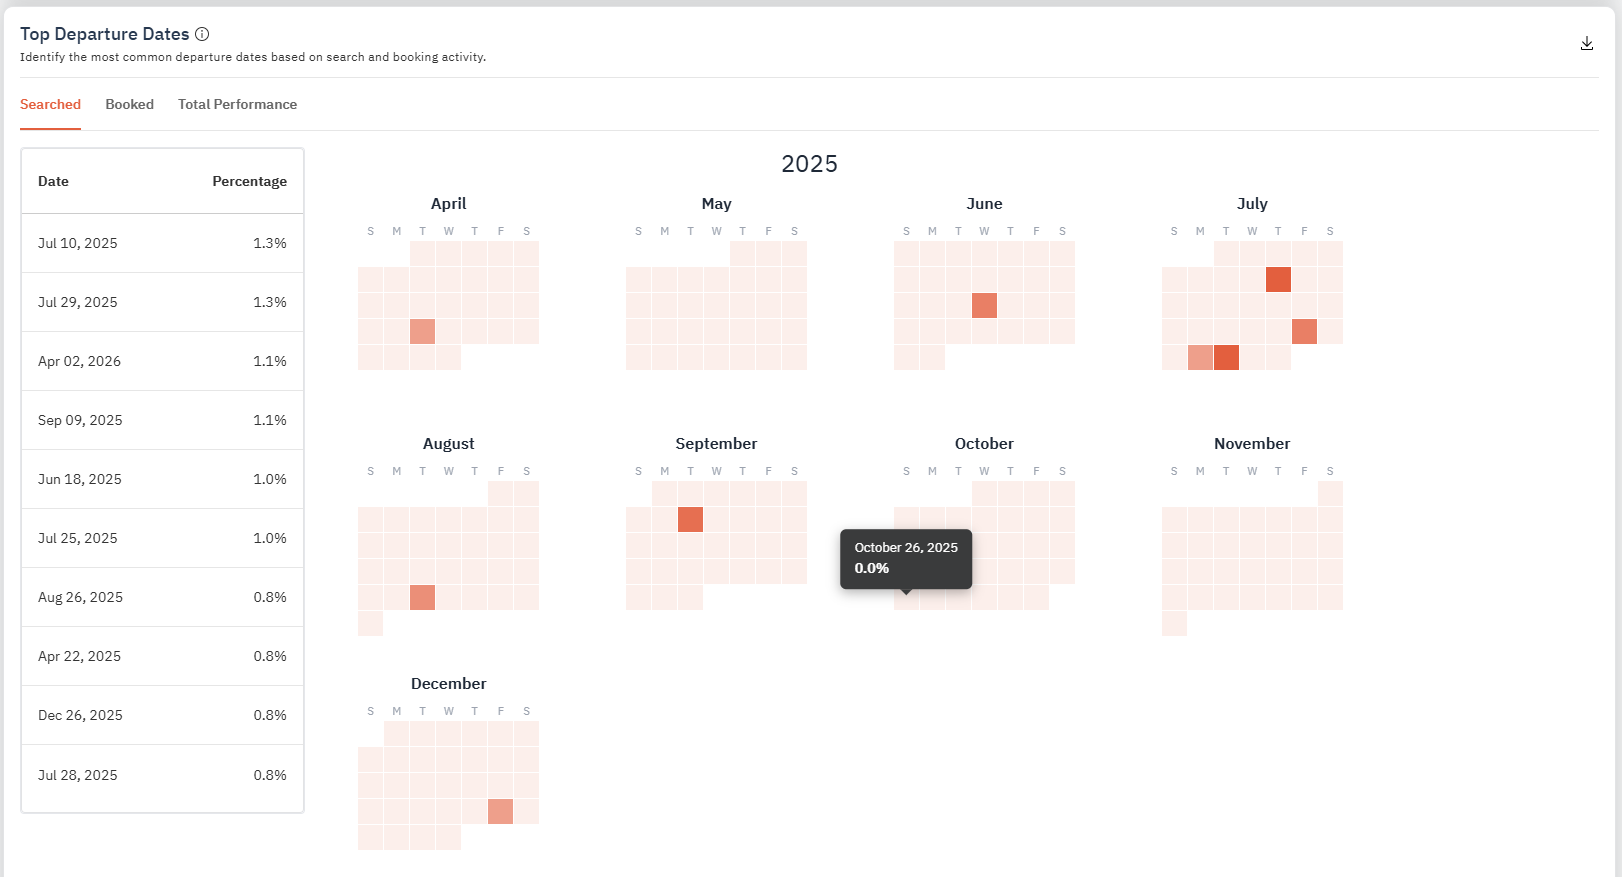The image size is (1622, 877).
Task: Select the Jul 10, 2025 table row
Action: [x=162, y=243]
